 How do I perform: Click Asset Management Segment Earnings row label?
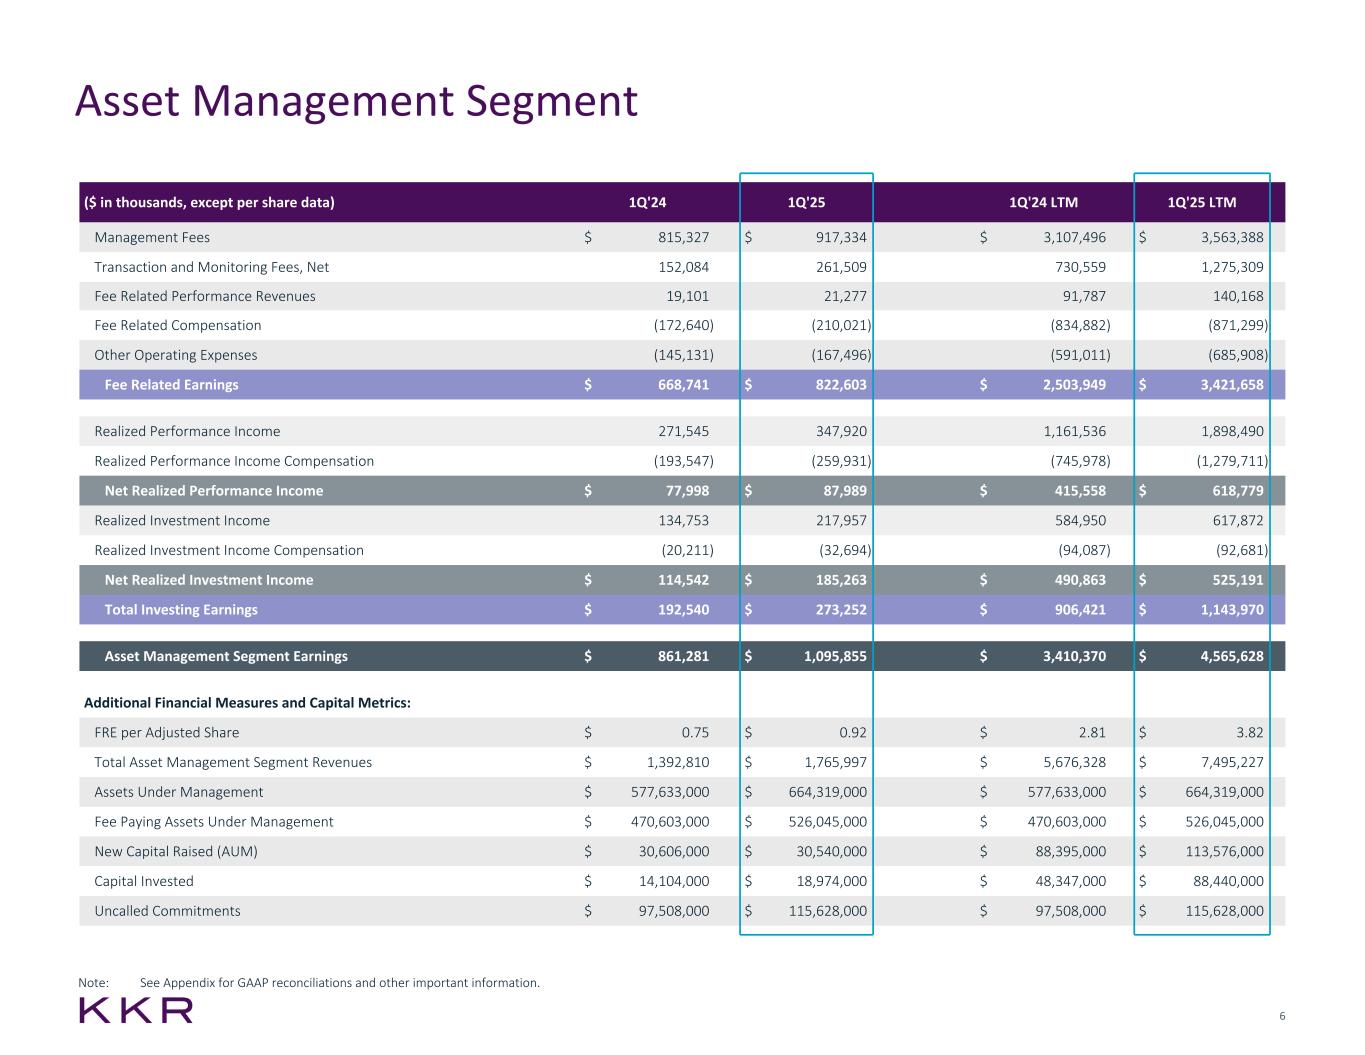pyautogui.click(x=226, y=657)
